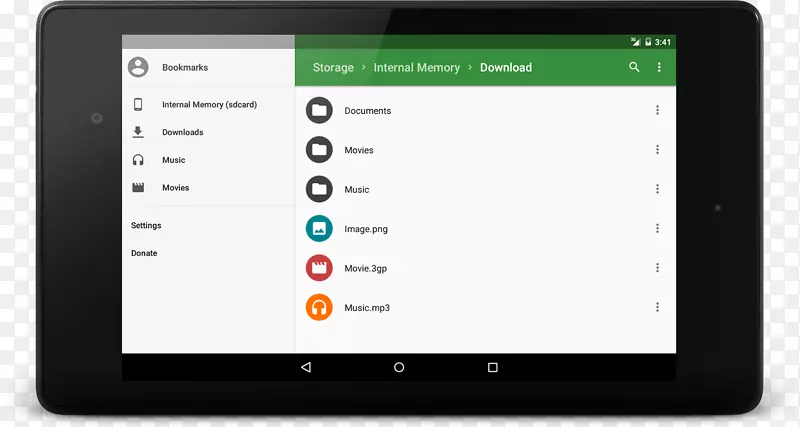The image size is (800, 427).
Task: Click the 3:41 clock in status bar
Action: (663, 42)
